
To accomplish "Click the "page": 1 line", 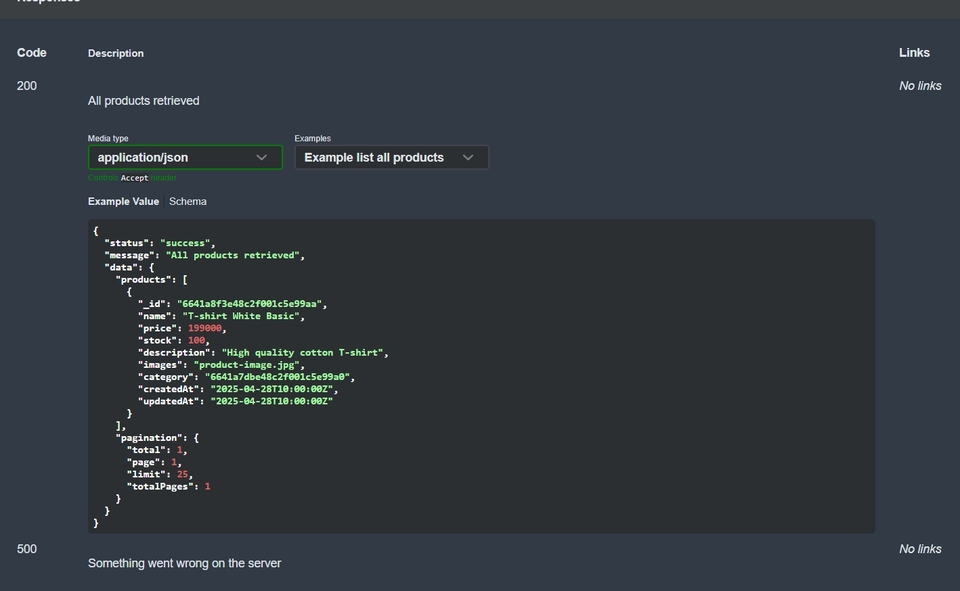I will [154, 462].
